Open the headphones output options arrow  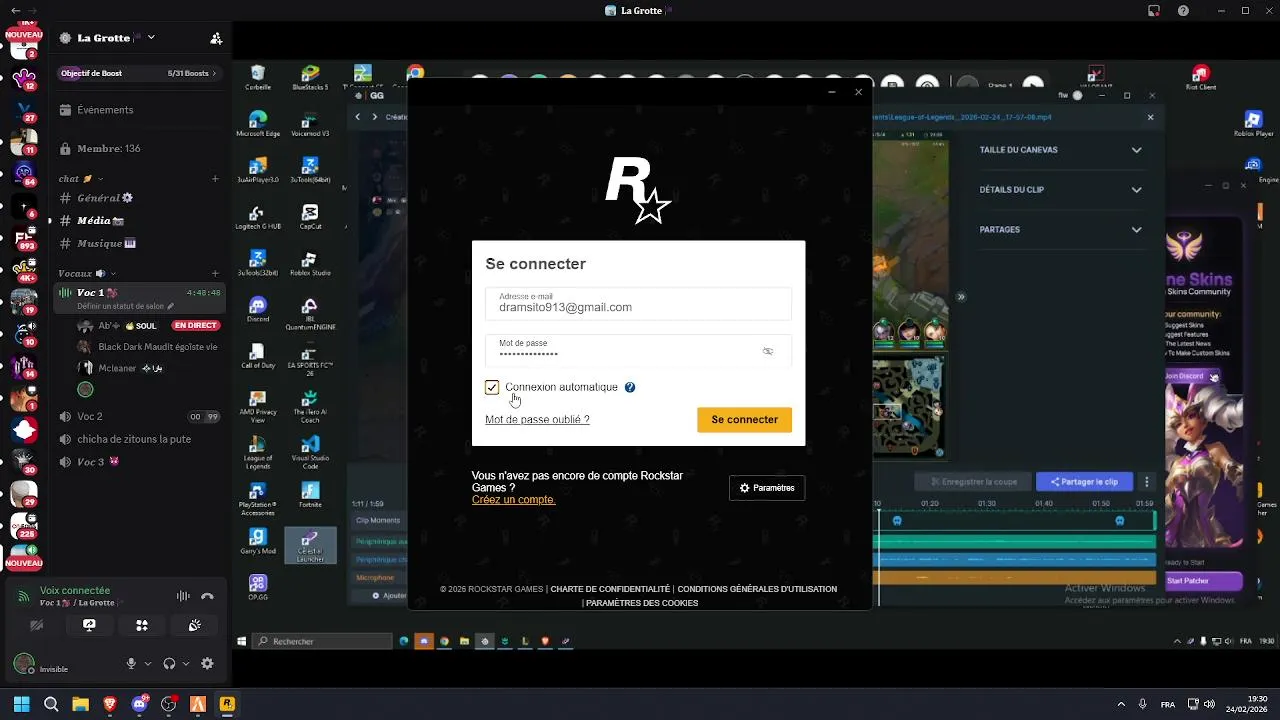click(x=186, y=663)
